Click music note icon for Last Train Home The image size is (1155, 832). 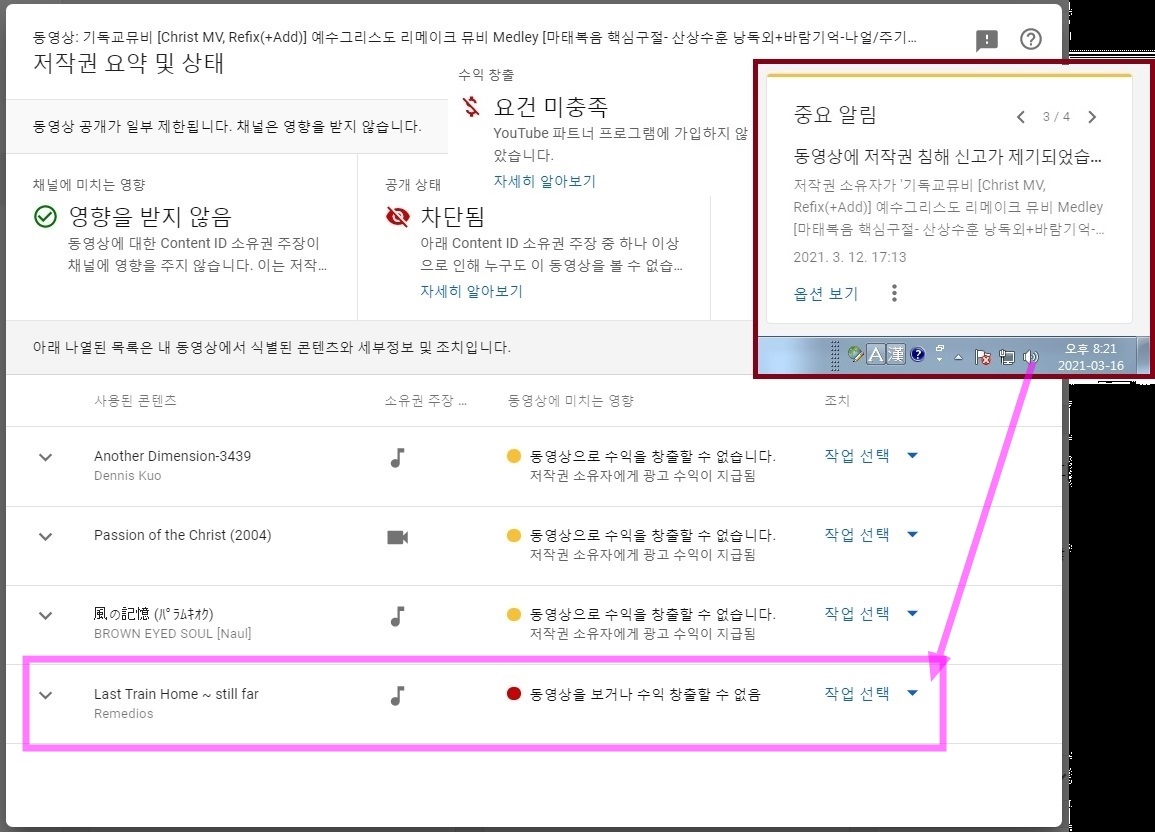click(397, 695)
